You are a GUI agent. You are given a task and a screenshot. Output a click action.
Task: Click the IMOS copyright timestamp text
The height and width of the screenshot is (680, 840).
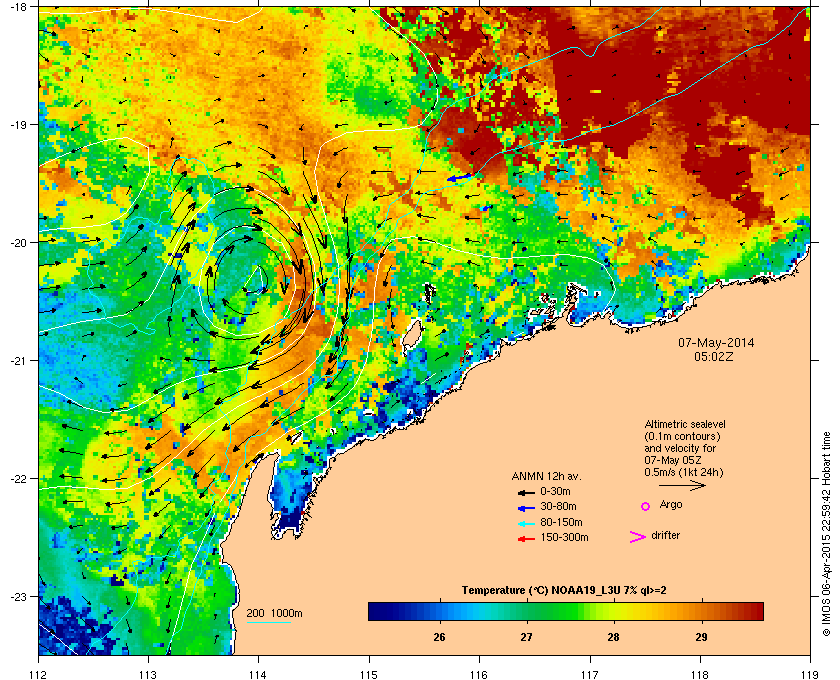point(826,536)
